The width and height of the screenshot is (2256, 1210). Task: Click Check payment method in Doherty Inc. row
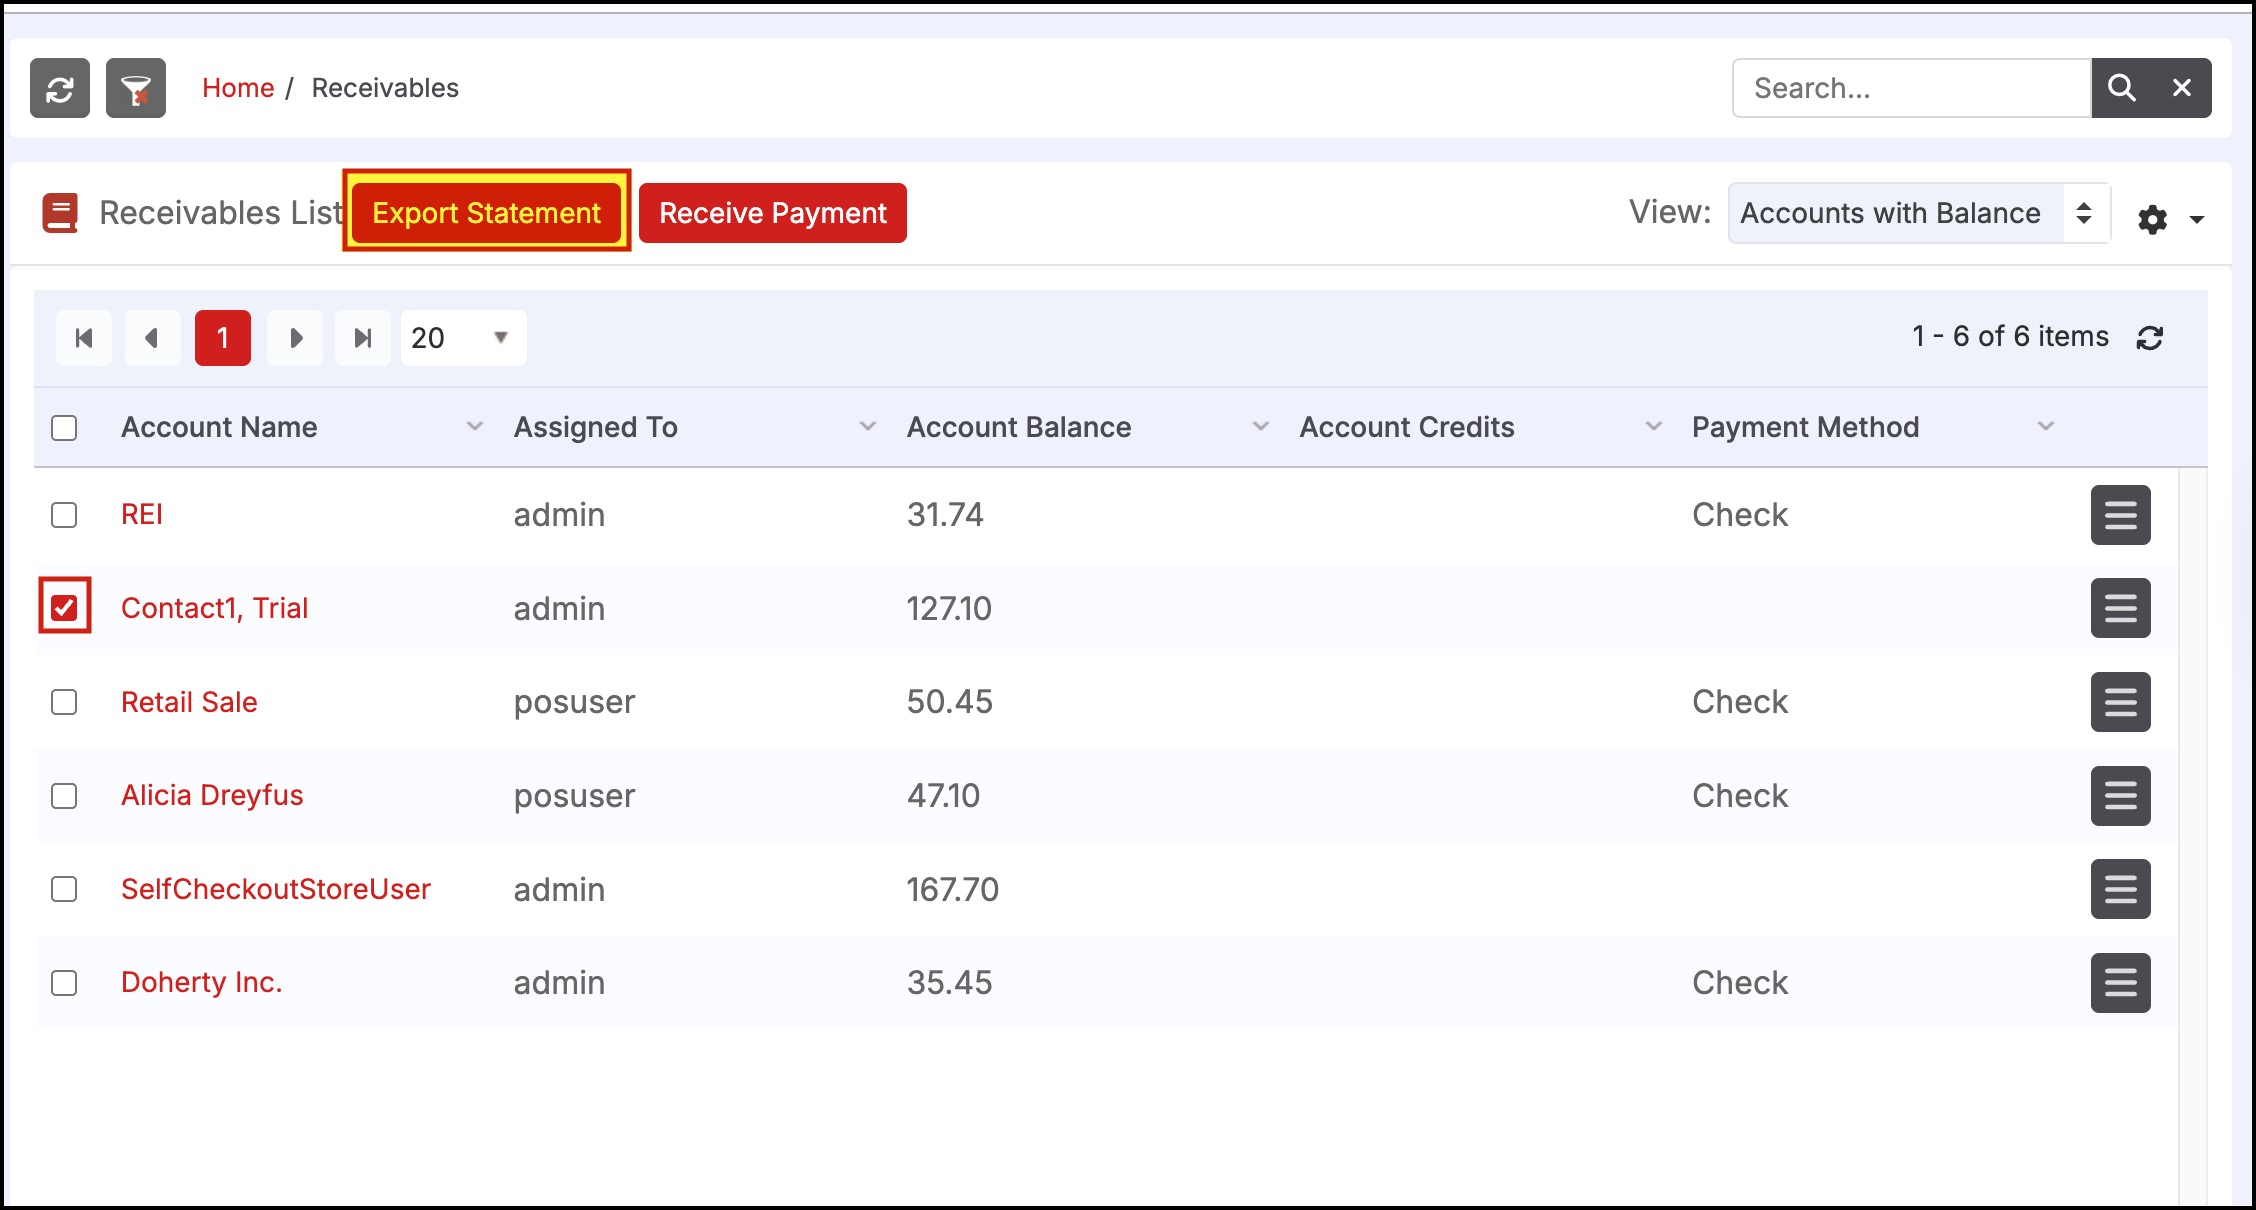pyautogui.click(x=1740, y=982)
